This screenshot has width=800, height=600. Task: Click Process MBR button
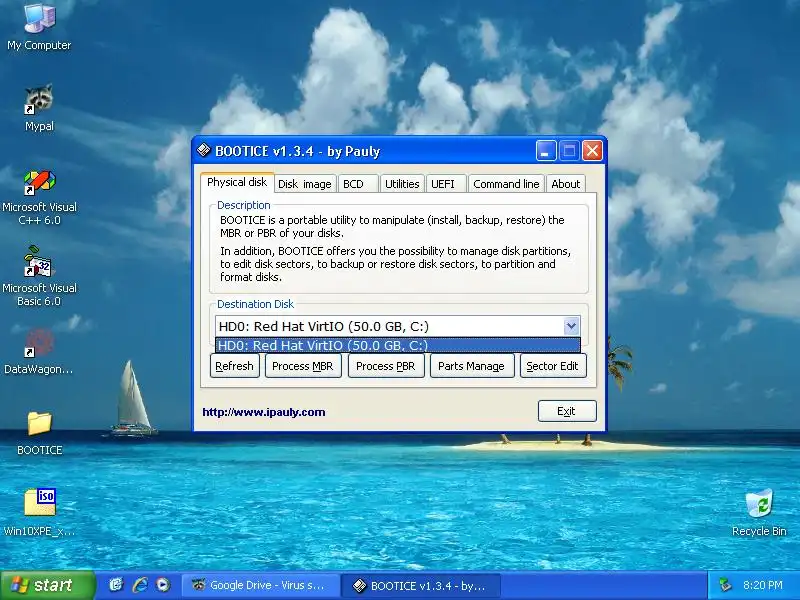(303, 366)
